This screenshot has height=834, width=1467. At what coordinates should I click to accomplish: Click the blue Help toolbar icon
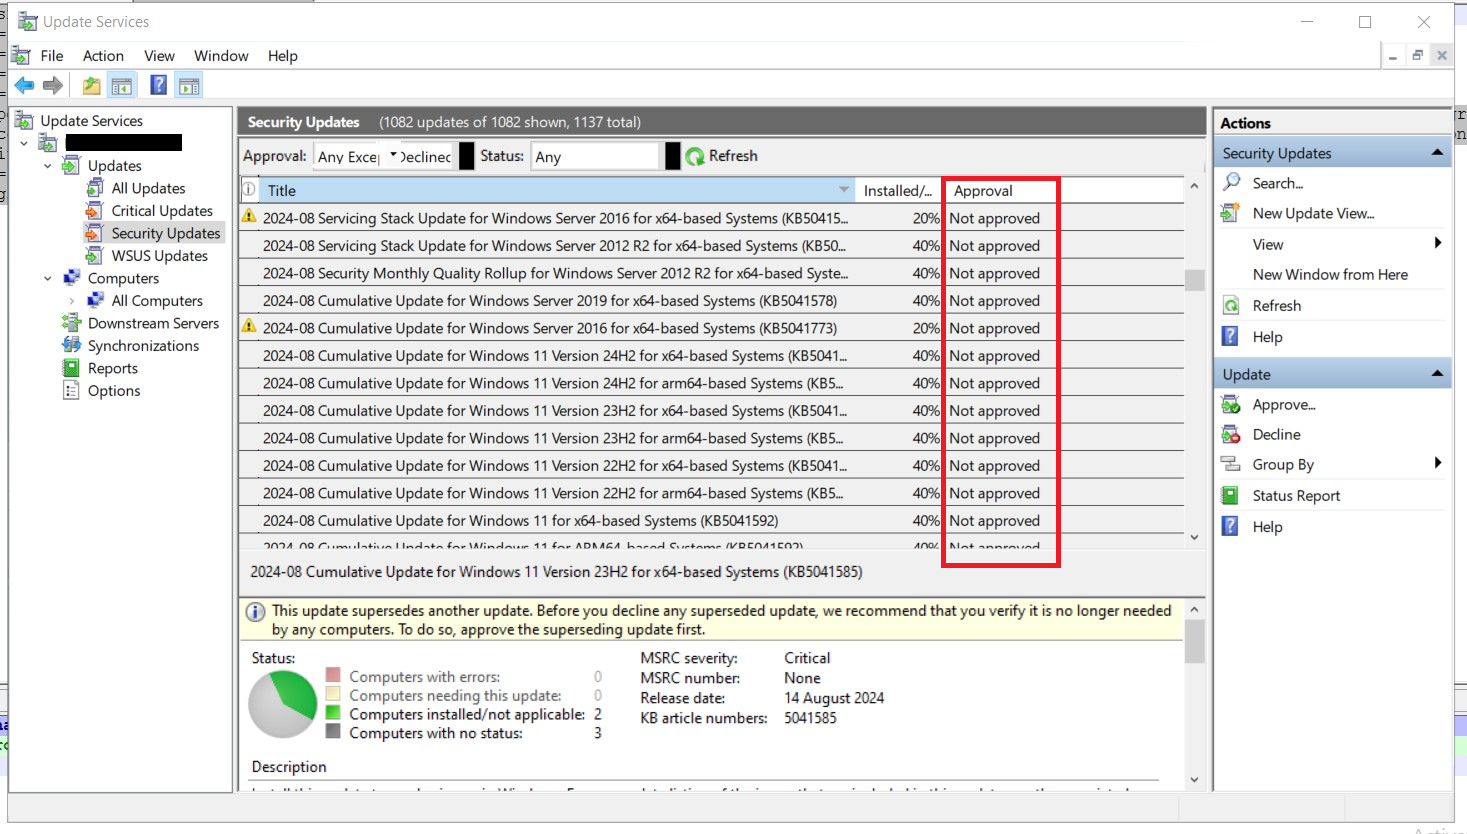[158, 86]
